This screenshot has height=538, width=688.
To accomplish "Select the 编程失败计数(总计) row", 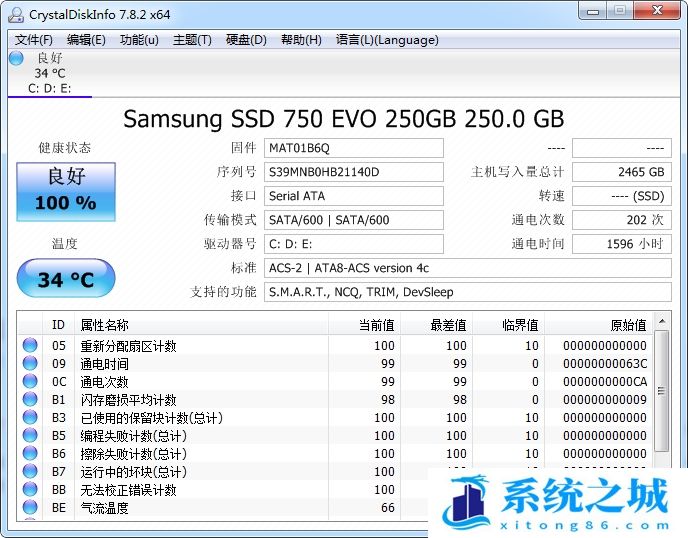I will point(335,435).
